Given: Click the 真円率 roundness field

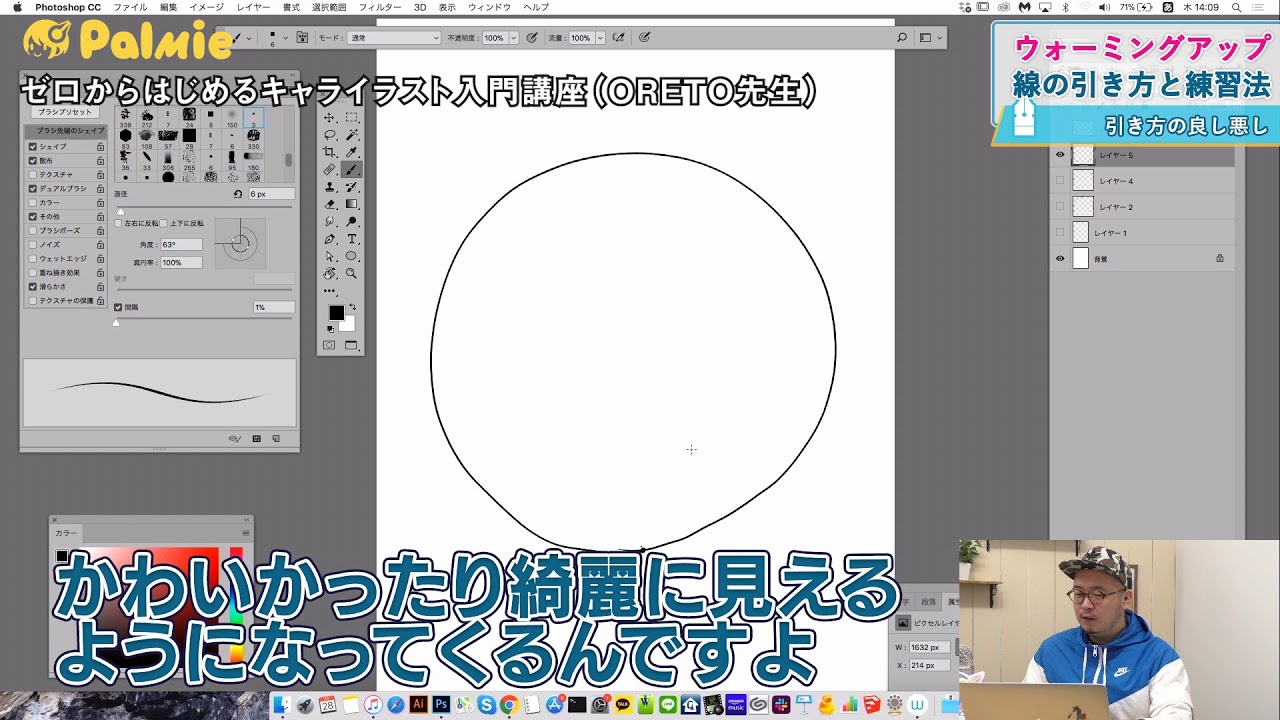Looking at the screenshot, I should coord(180,263).
